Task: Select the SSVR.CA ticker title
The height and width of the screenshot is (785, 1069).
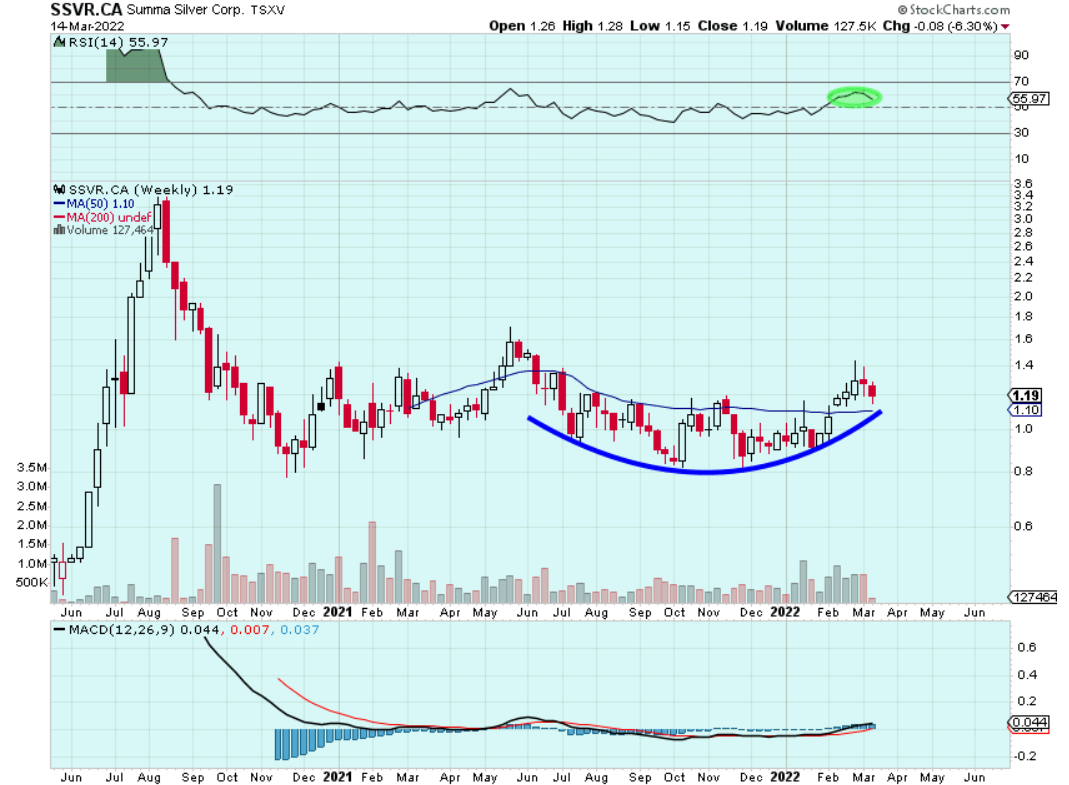Action: pos(86,10)
